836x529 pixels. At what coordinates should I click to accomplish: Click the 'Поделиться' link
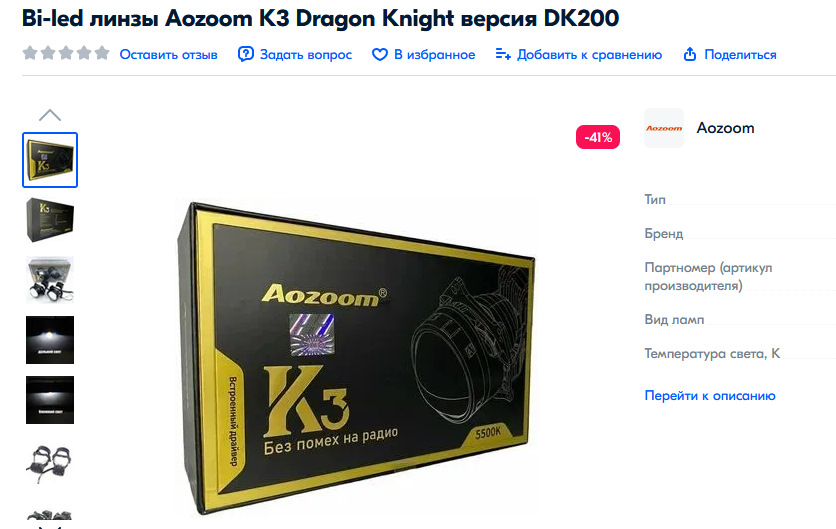740,54
